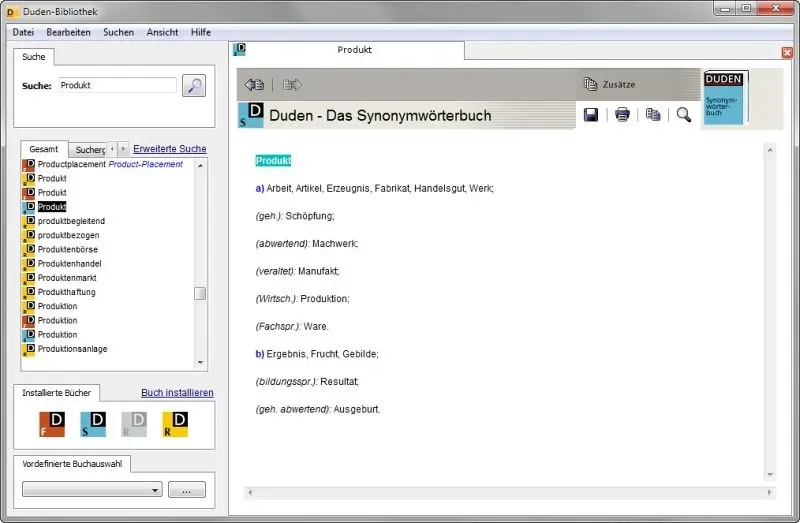Click the Duden-Bibliothek title bar app icon
The image size is (800, 523).
(x=11, y=12)
